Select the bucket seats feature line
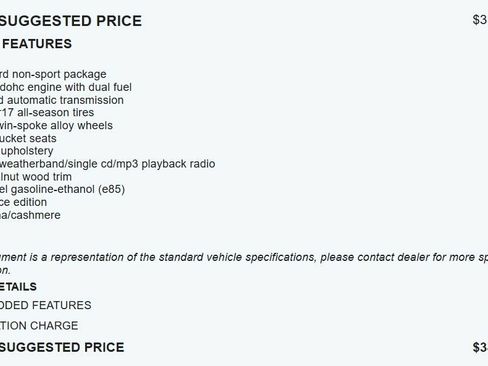The image size is (488, 366). tap(28, 138)
